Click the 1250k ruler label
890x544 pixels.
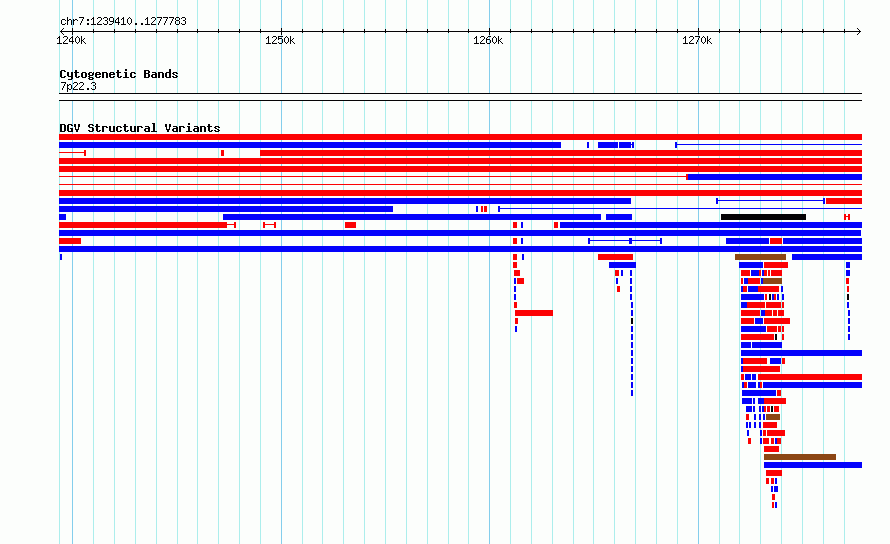pos(280,40)
